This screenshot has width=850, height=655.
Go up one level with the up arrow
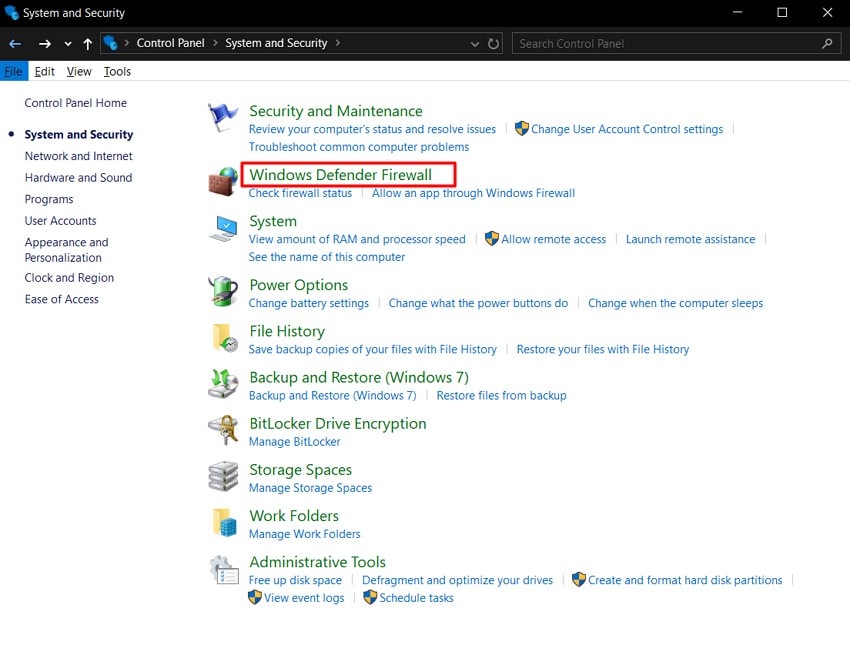[x=88, y=43]
